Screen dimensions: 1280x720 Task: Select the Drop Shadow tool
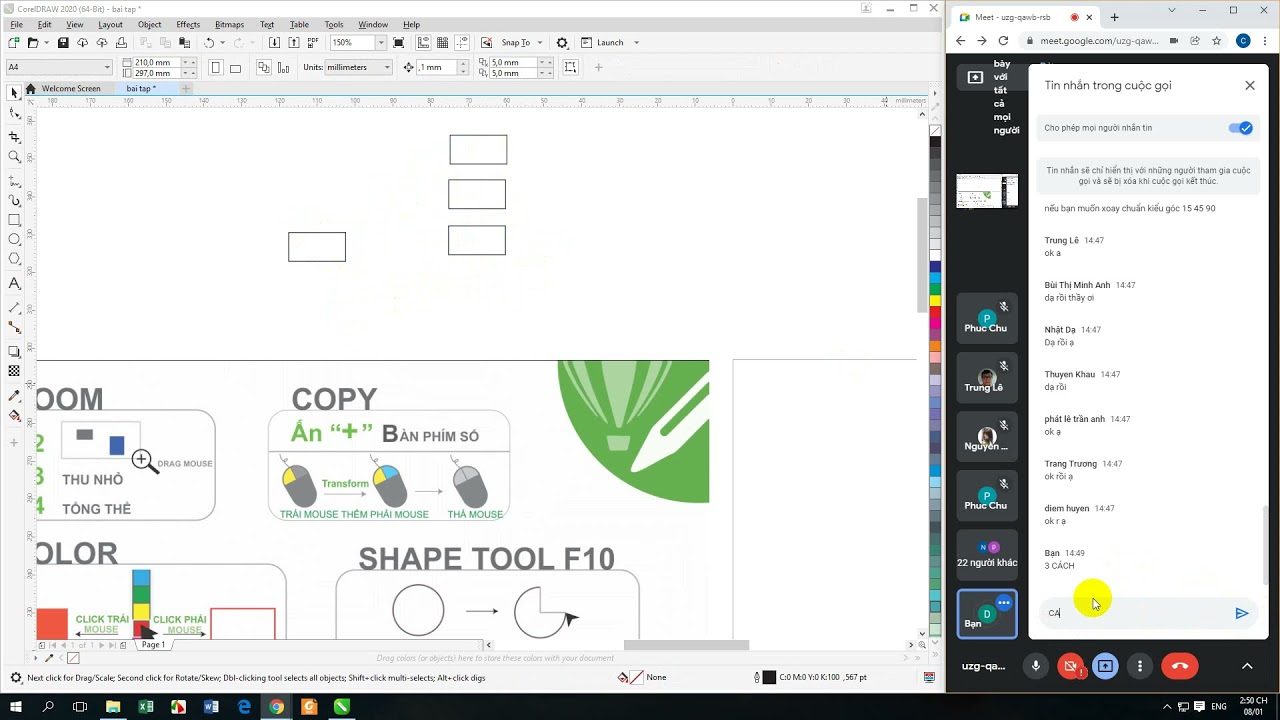point(14,351)
